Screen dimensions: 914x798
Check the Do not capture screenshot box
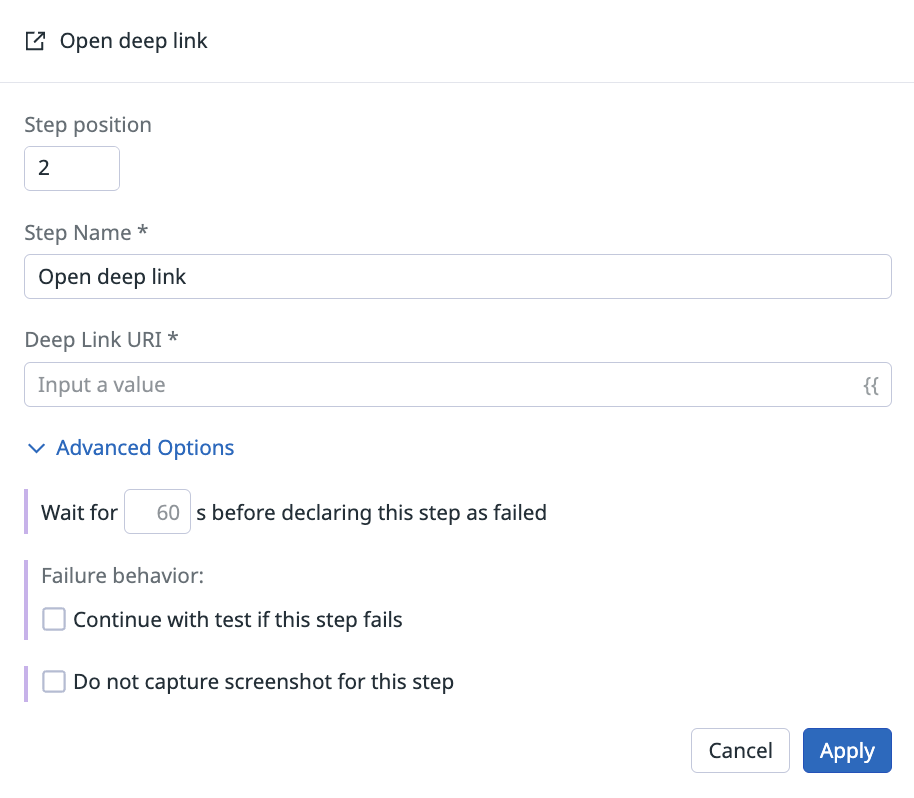click(x=54, y=681)
